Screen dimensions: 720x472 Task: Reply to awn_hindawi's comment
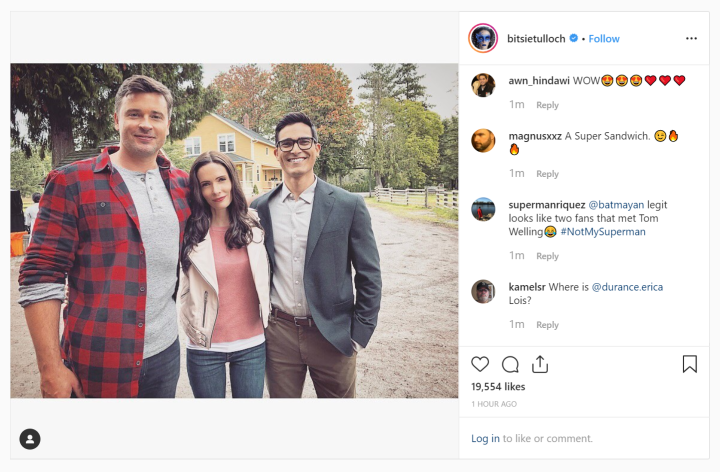(x=547, y=105)
